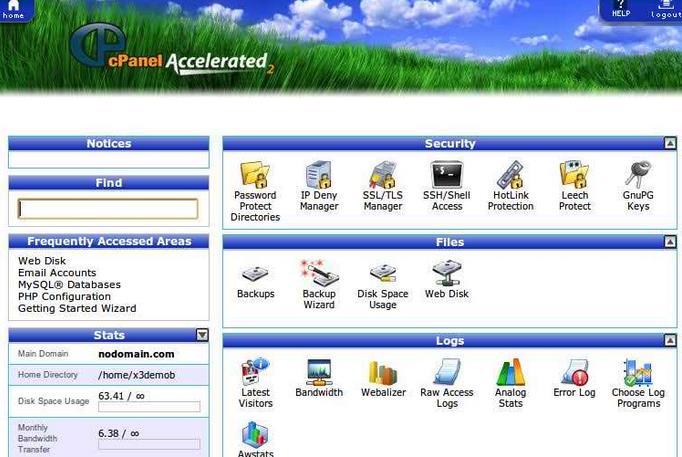Open the Bandwidth log
The image size is (682, 457).
click(x=319, y=378)
